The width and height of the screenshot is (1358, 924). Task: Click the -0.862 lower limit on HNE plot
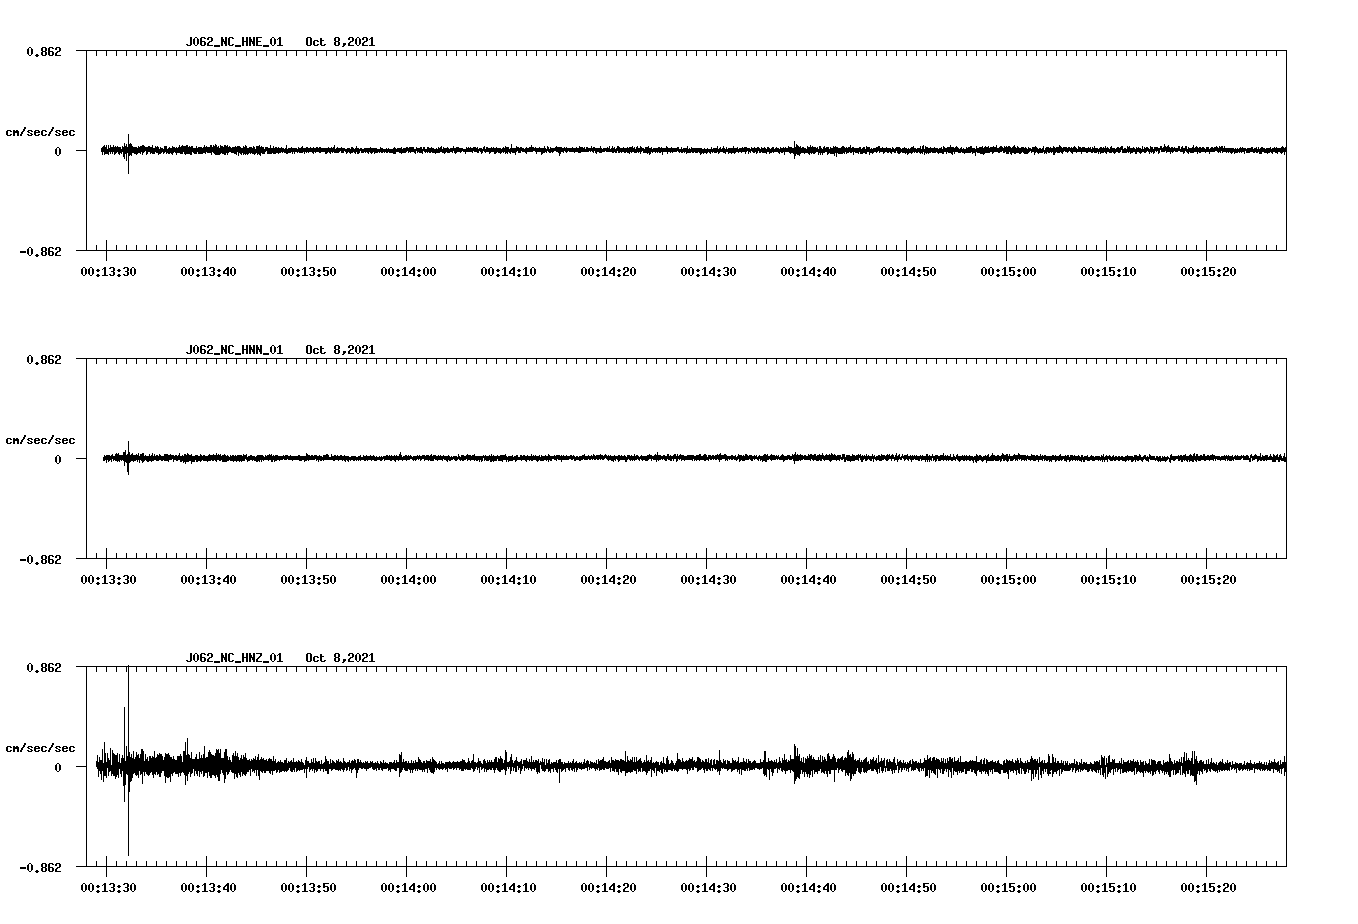click(x=40, y=251)
